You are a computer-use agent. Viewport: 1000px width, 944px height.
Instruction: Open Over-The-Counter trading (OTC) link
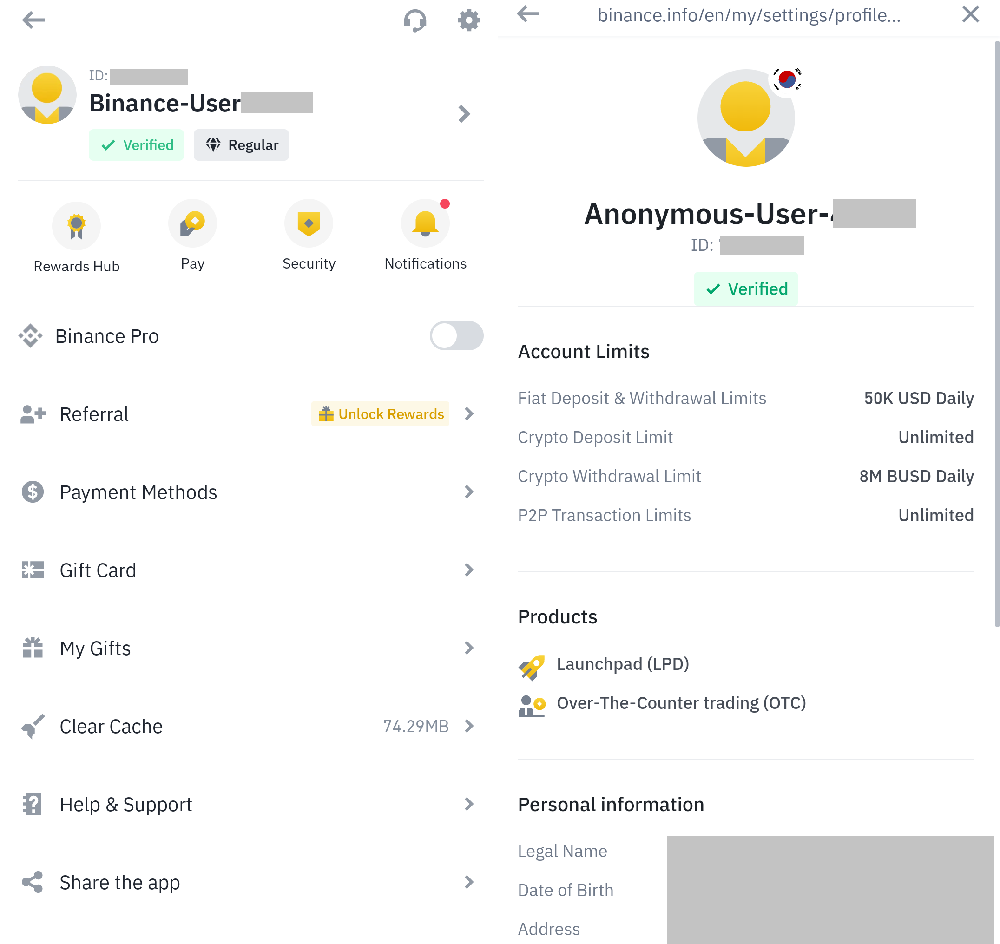coord(681,704)
